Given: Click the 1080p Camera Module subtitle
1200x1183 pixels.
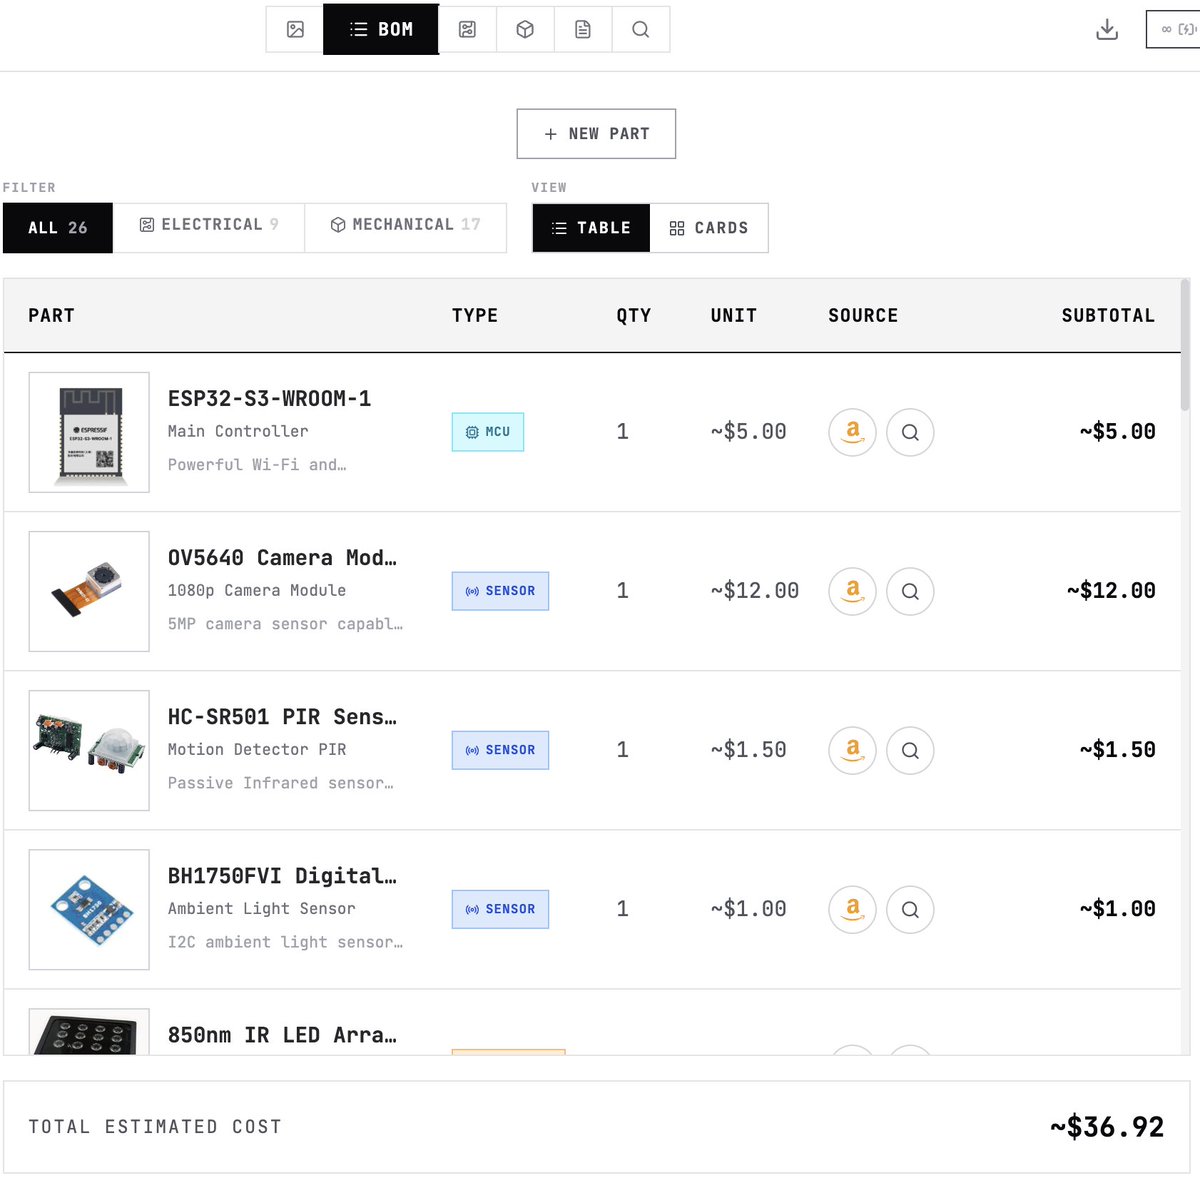Looking at the screenshot, I should pos(257,590).
